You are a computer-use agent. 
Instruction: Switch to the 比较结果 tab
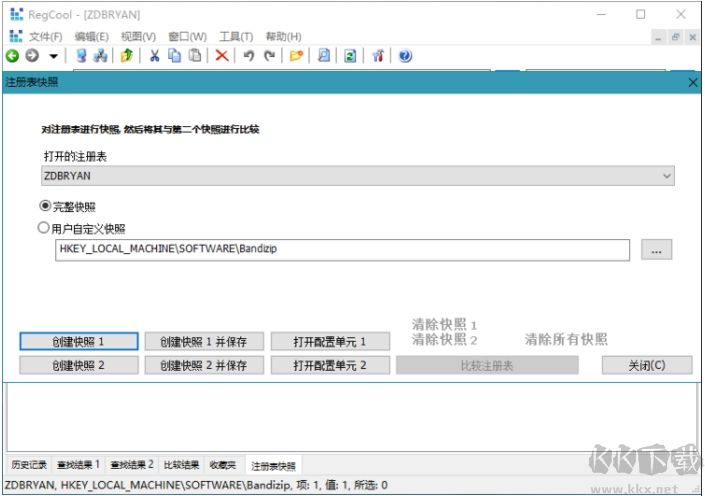[181, 465]
